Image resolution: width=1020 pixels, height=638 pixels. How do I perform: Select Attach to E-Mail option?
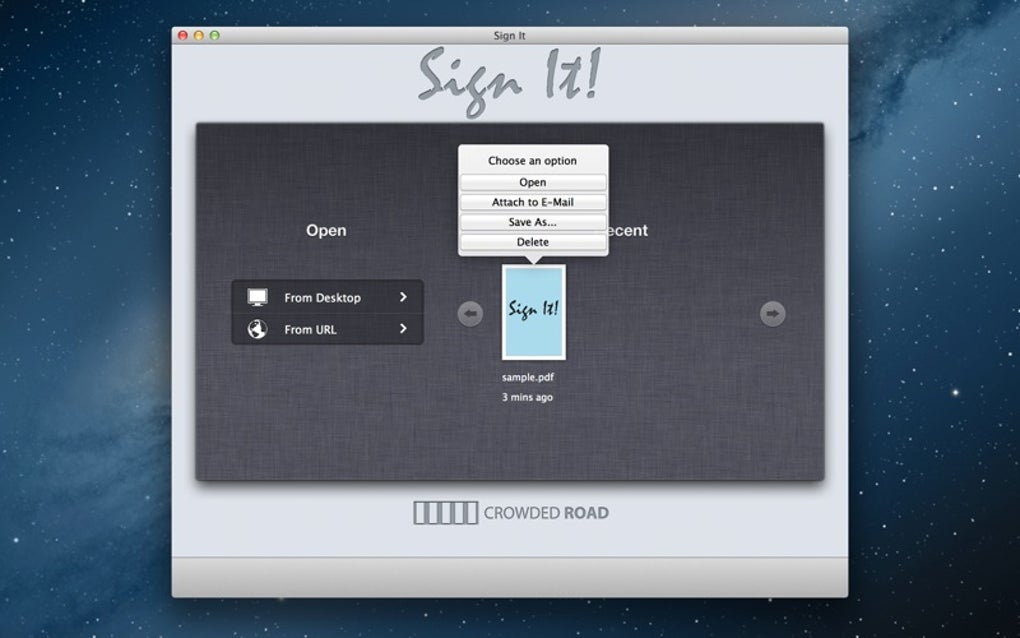[533, 201]
